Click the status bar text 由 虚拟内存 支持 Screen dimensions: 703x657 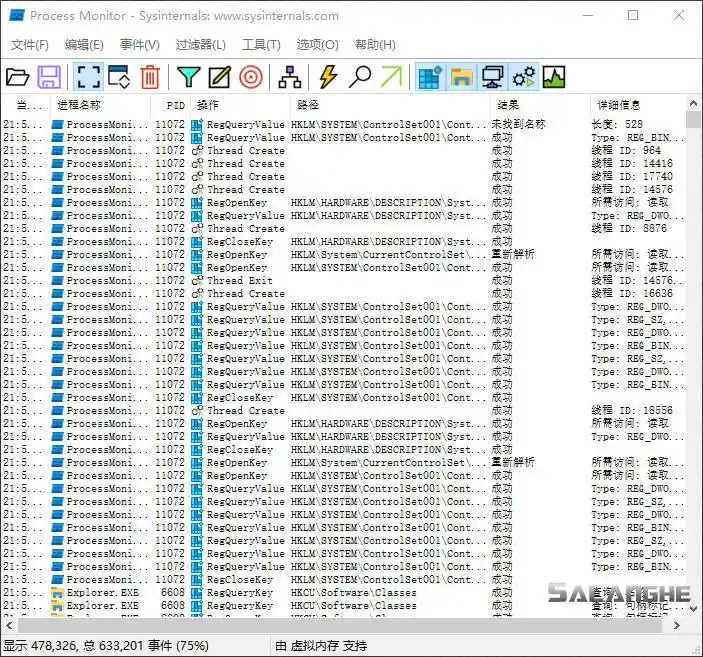(321, 645)
